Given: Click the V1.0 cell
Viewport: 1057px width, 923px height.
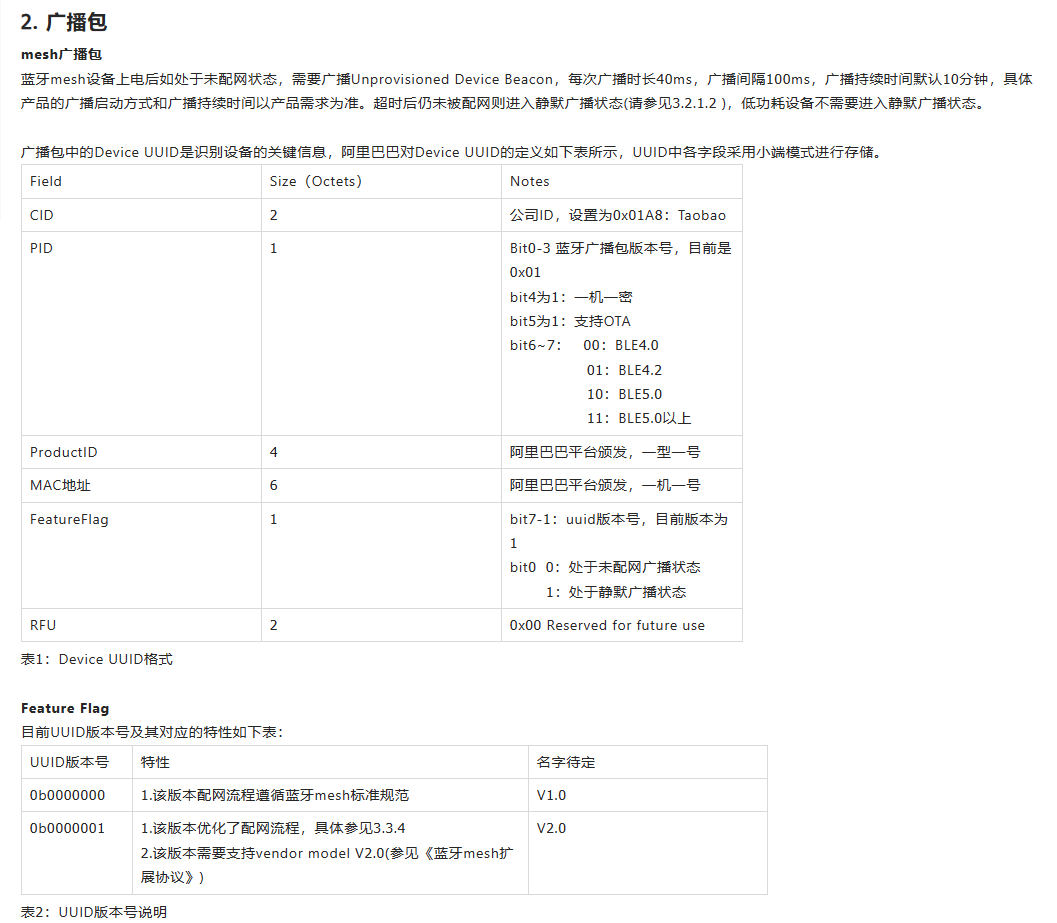Looking at the screenshot, I should click(549, 794).
